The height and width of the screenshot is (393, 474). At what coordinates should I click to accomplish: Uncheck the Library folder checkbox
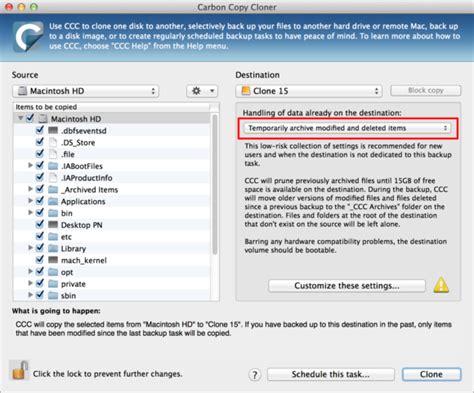40,248
